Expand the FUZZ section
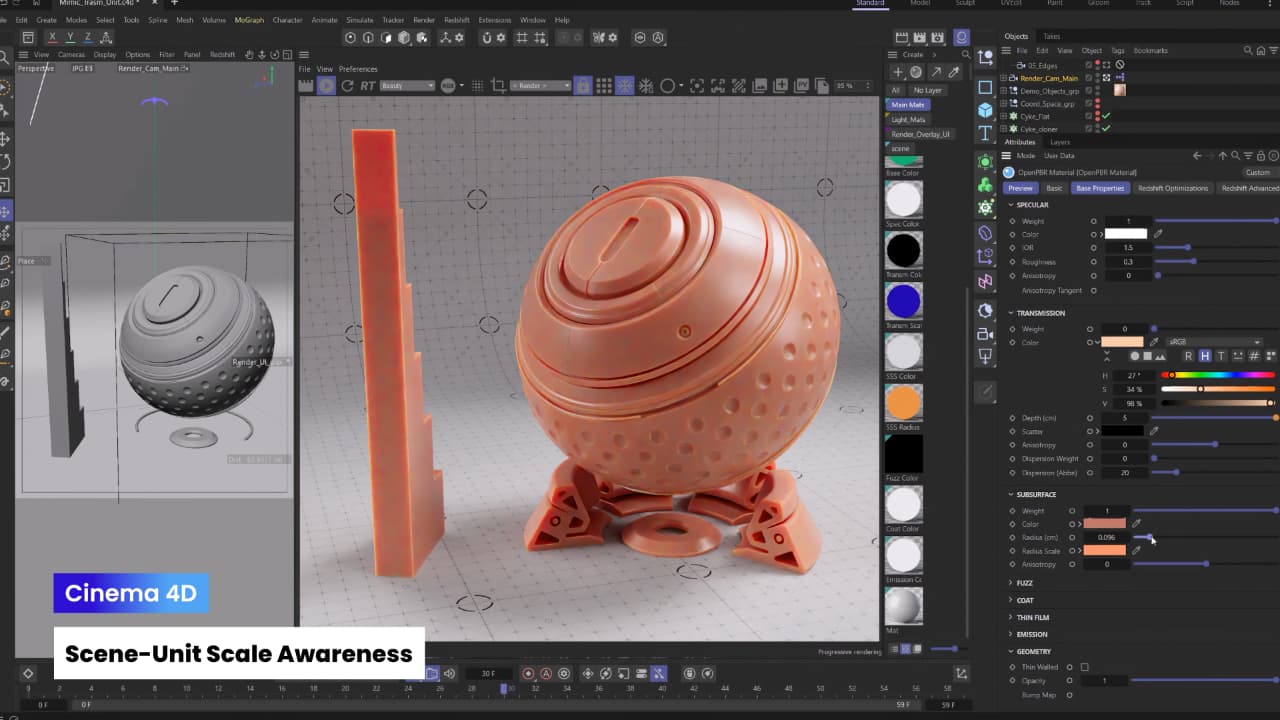Viewport: 1280px width, 720px height. tap(1010, 582)
